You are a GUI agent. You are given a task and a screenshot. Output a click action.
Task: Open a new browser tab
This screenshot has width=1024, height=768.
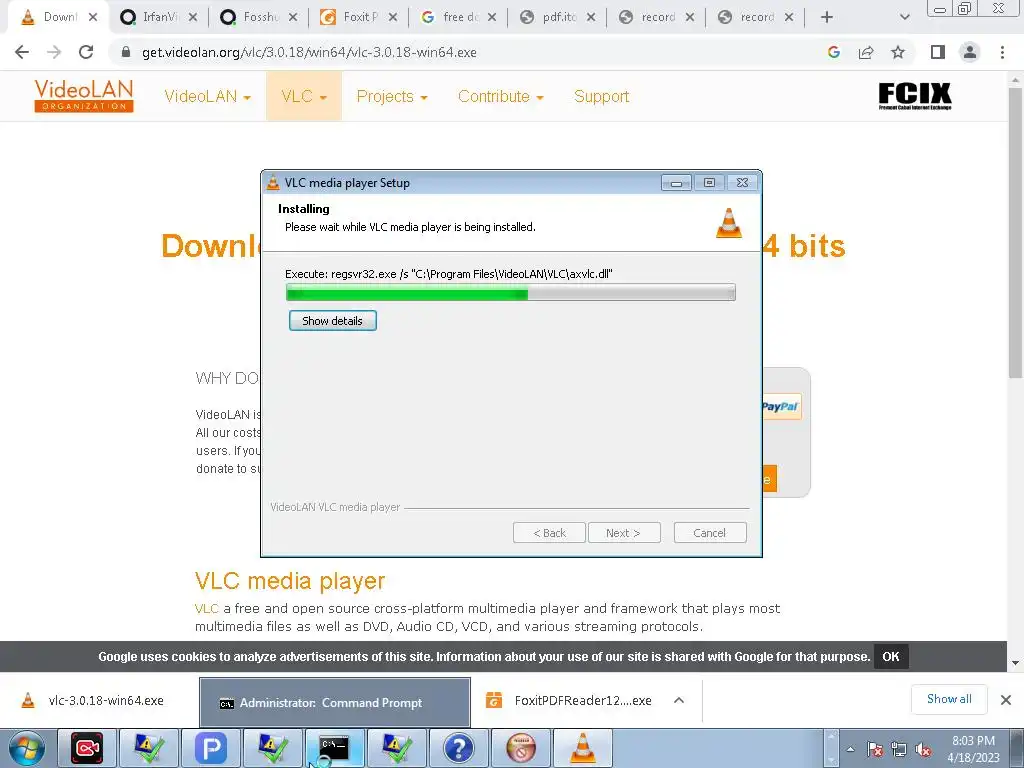click(x=827, y=17)
